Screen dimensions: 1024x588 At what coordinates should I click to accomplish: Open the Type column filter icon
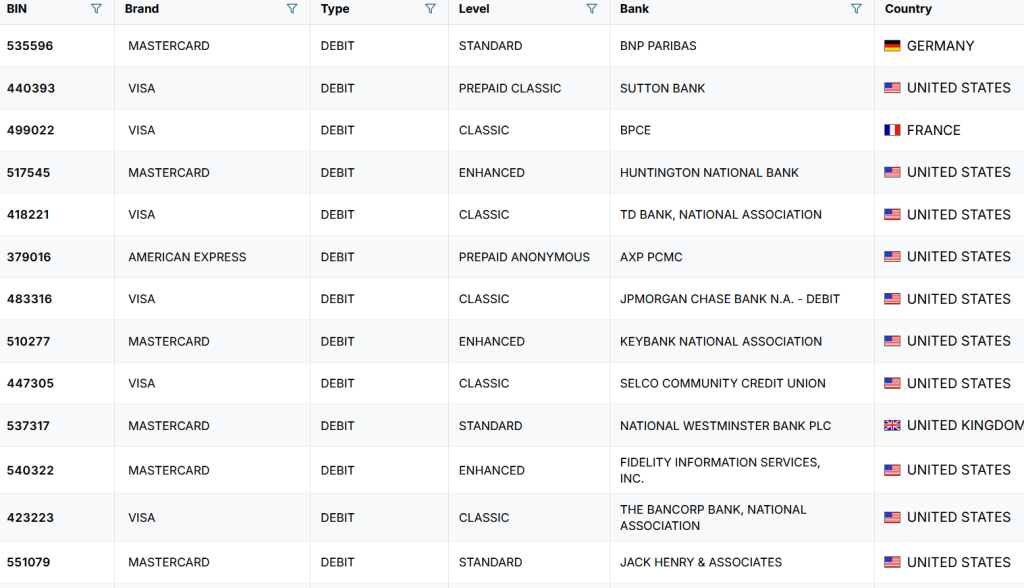(430, 8)
